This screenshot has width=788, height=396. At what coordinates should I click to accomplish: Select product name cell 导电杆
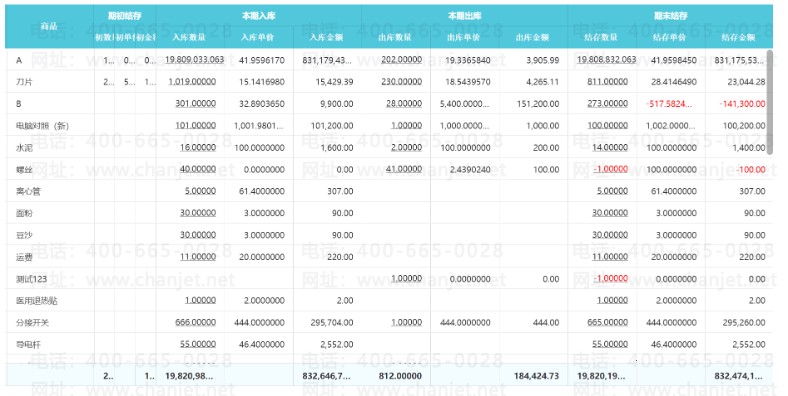click(29, 345)
